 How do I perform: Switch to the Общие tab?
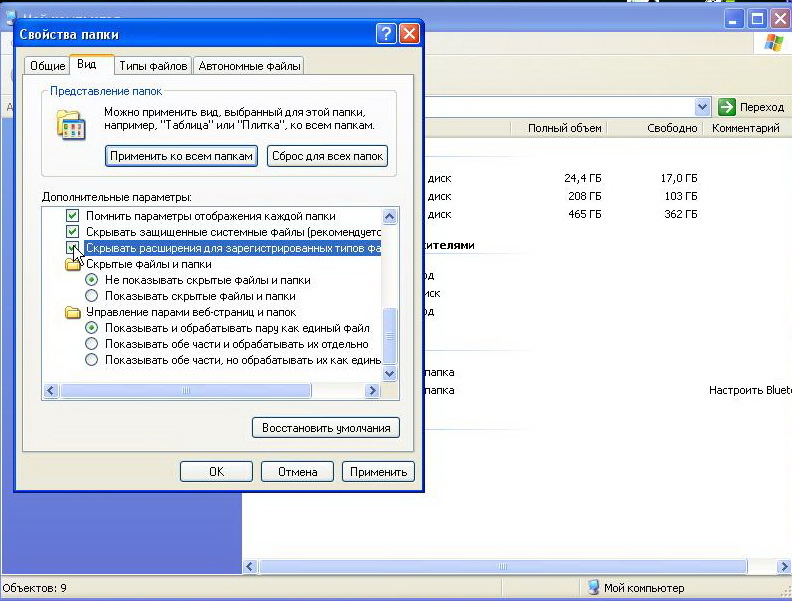(47, 66)
